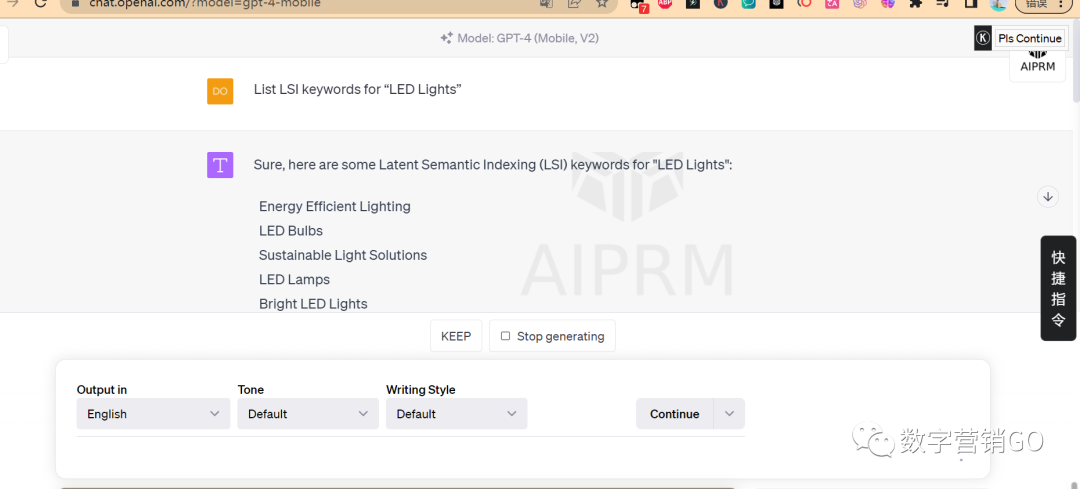Click the browser address bar URL
Viewport: 1080px width, 489px height.
(x=205, y=3)
